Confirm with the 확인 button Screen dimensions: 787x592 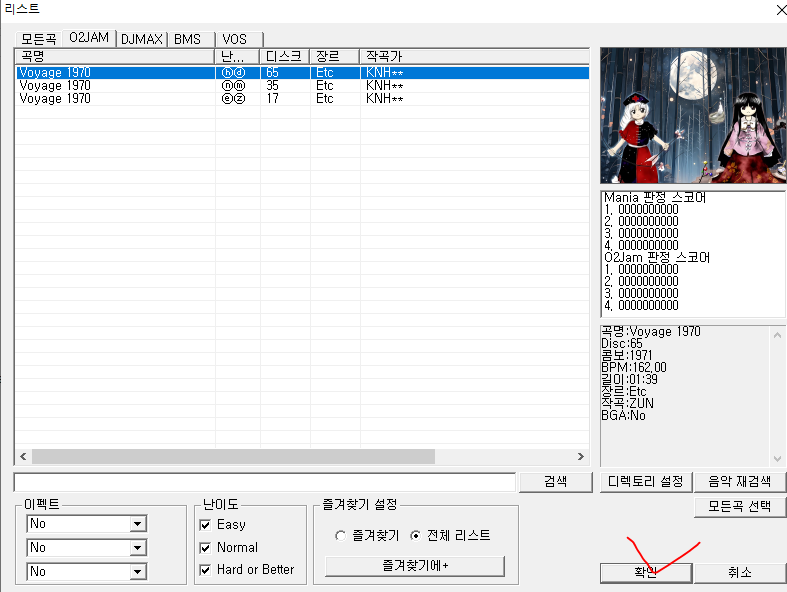(x=646, y=572)
